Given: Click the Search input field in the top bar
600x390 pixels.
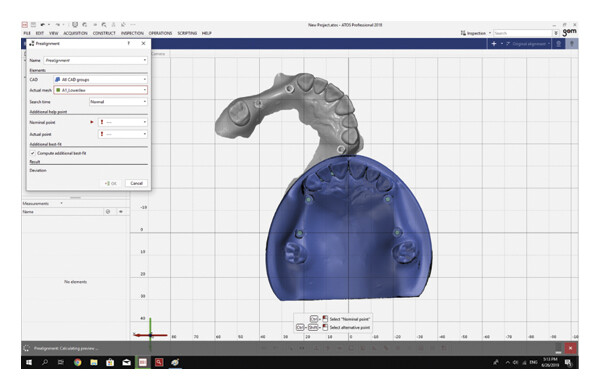Looking at the screenshot, I should [x=523, y=33].
